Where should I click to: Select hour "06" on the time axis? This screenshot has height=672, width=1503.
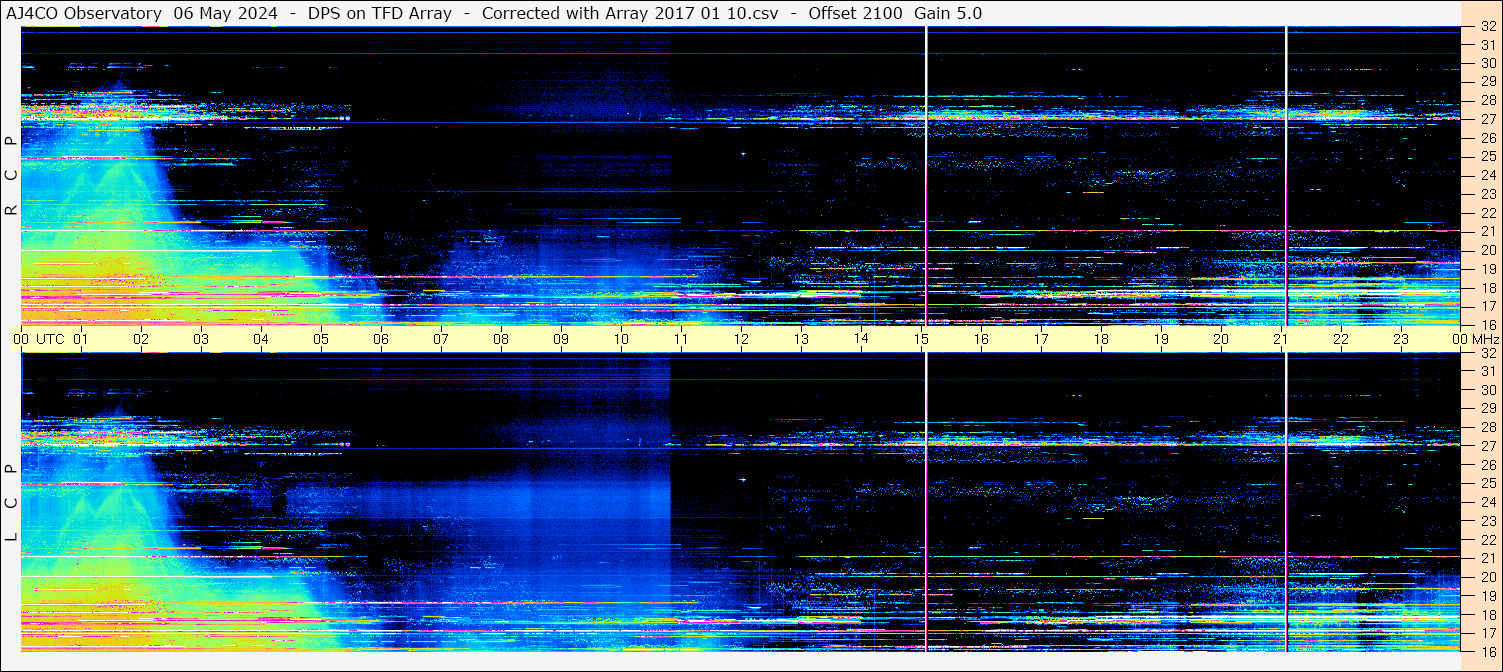point(381,340)
